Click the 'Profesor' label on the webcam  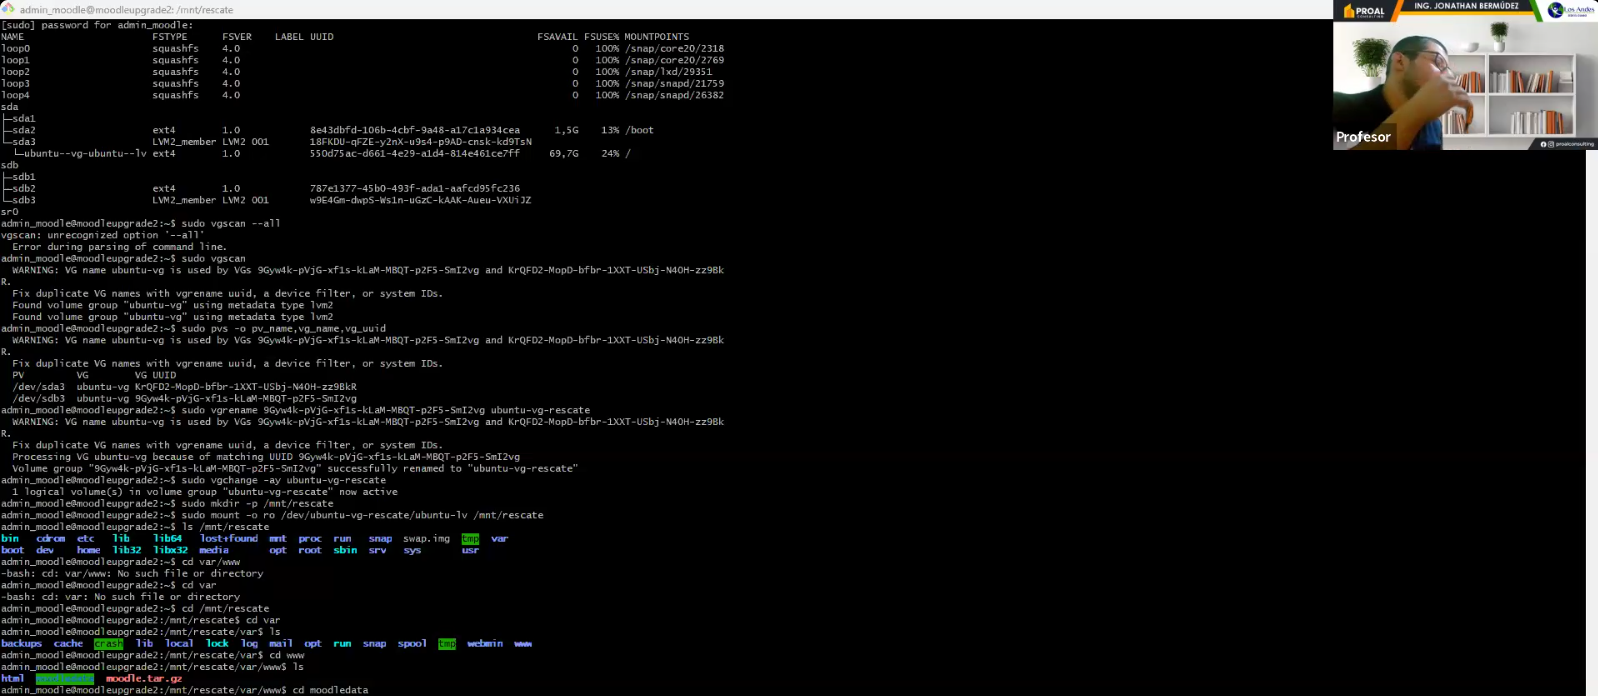point(1363,137)
